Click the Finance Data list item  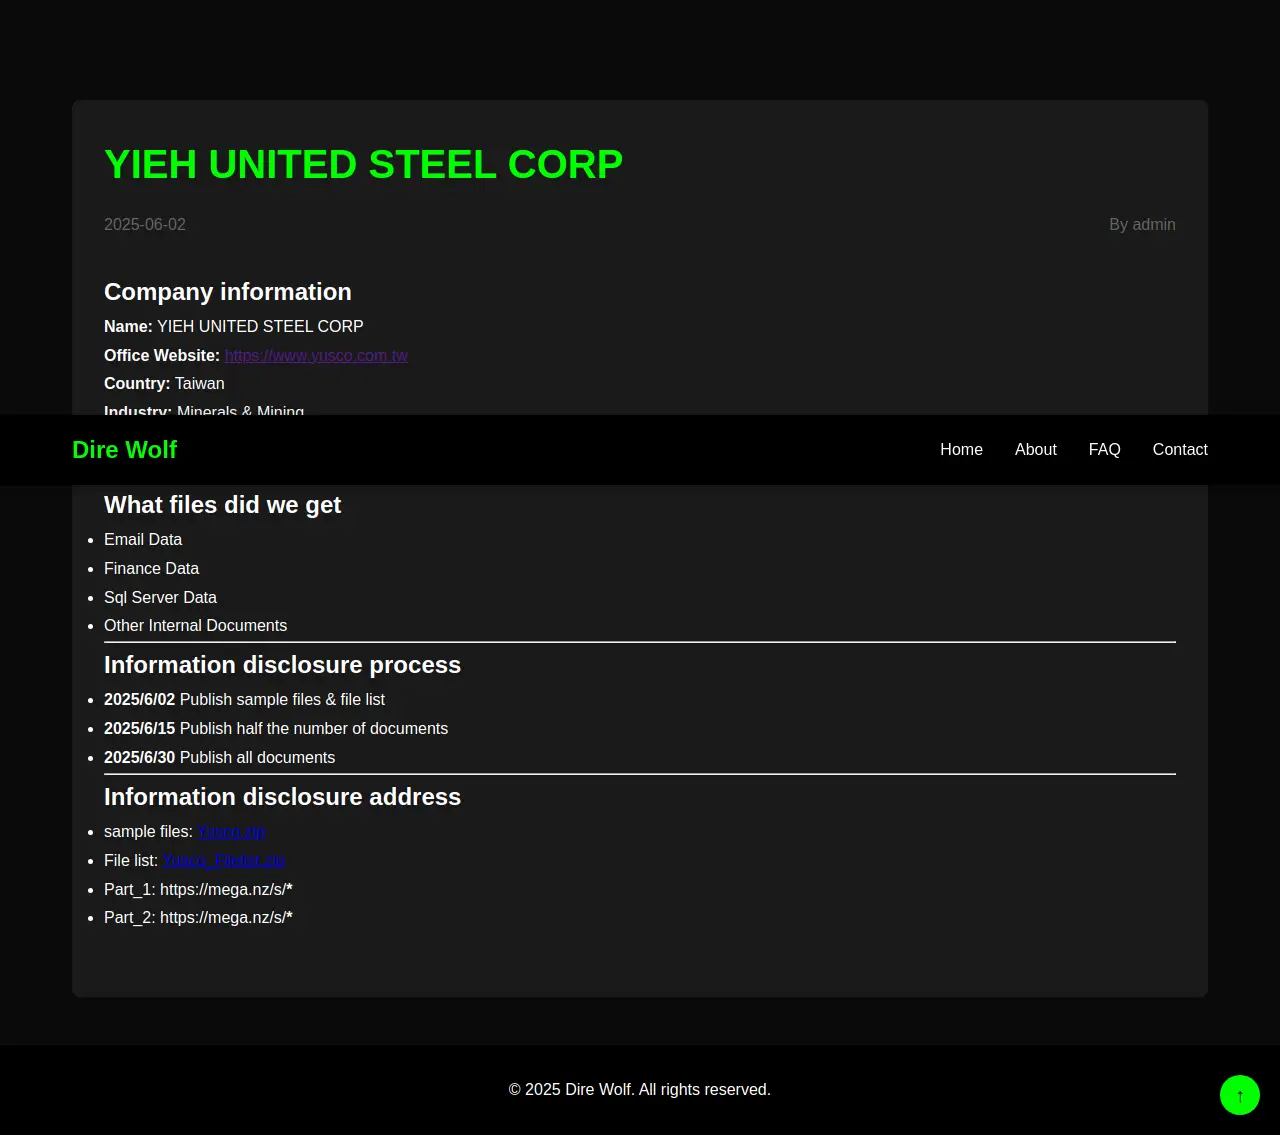[151, 568]
